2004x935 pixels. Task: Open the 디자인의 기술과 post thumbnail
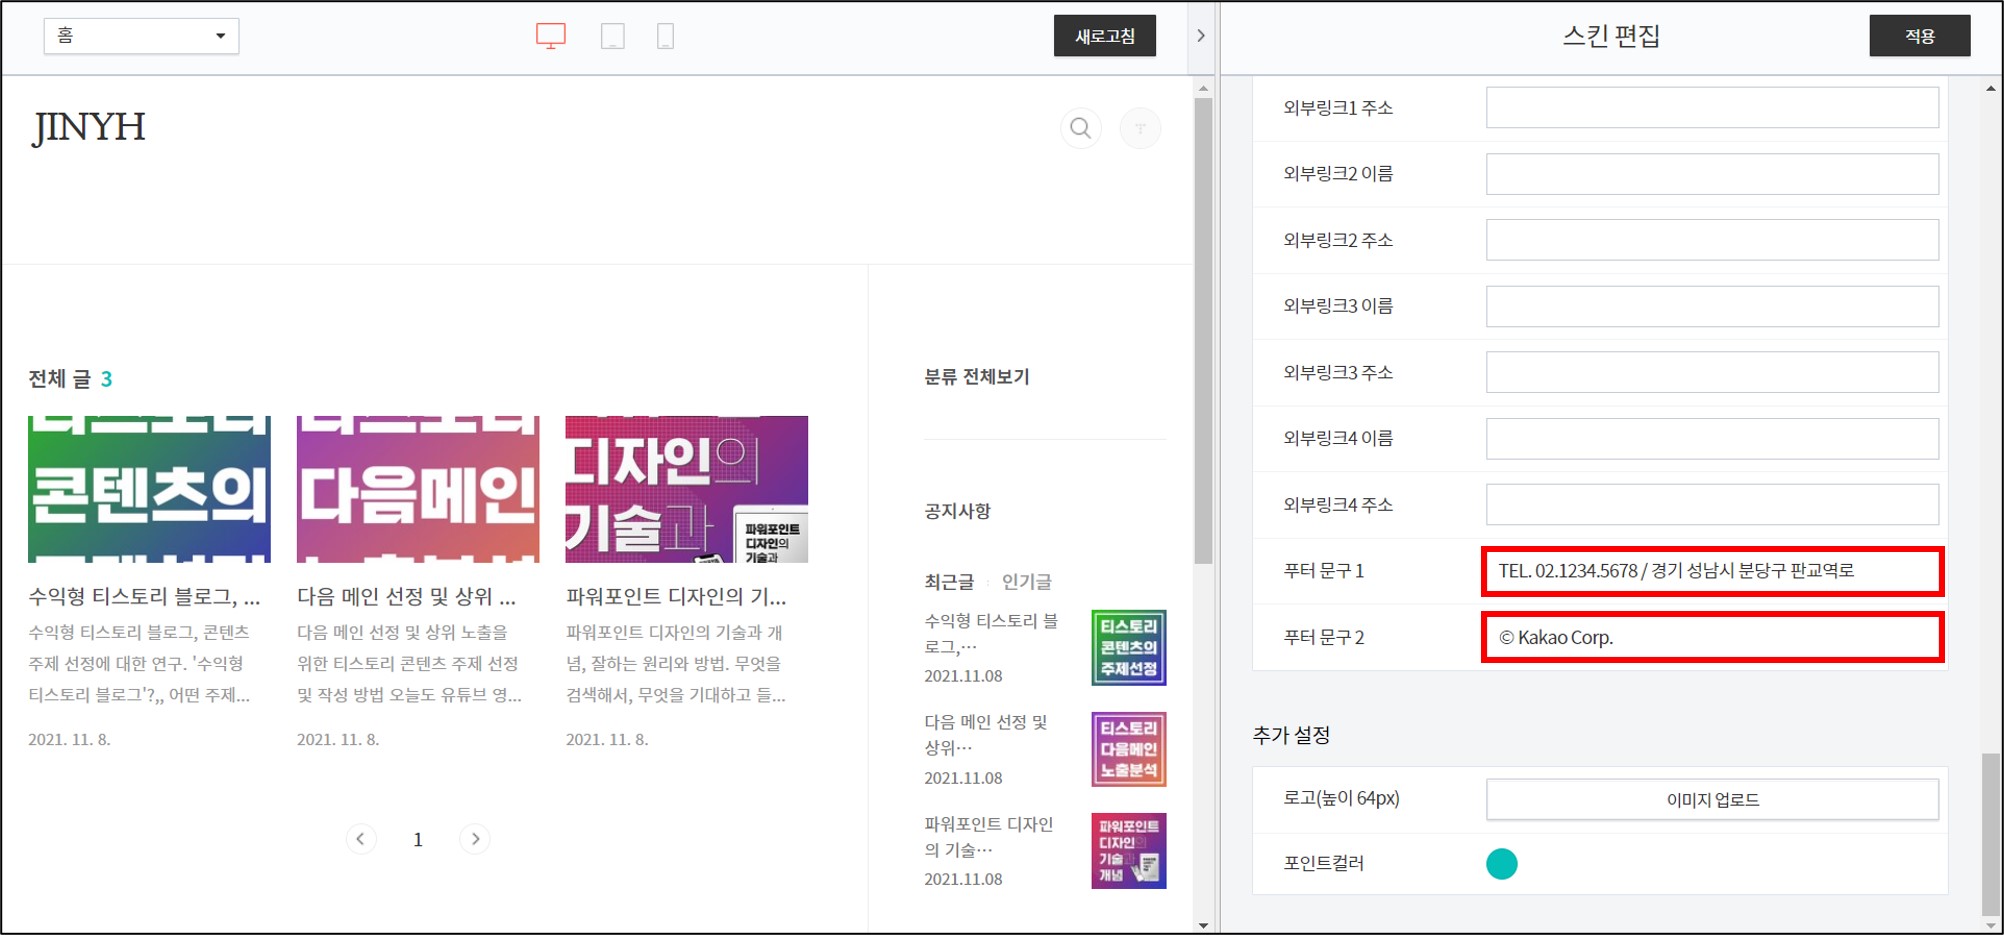[x=687, y=489]
